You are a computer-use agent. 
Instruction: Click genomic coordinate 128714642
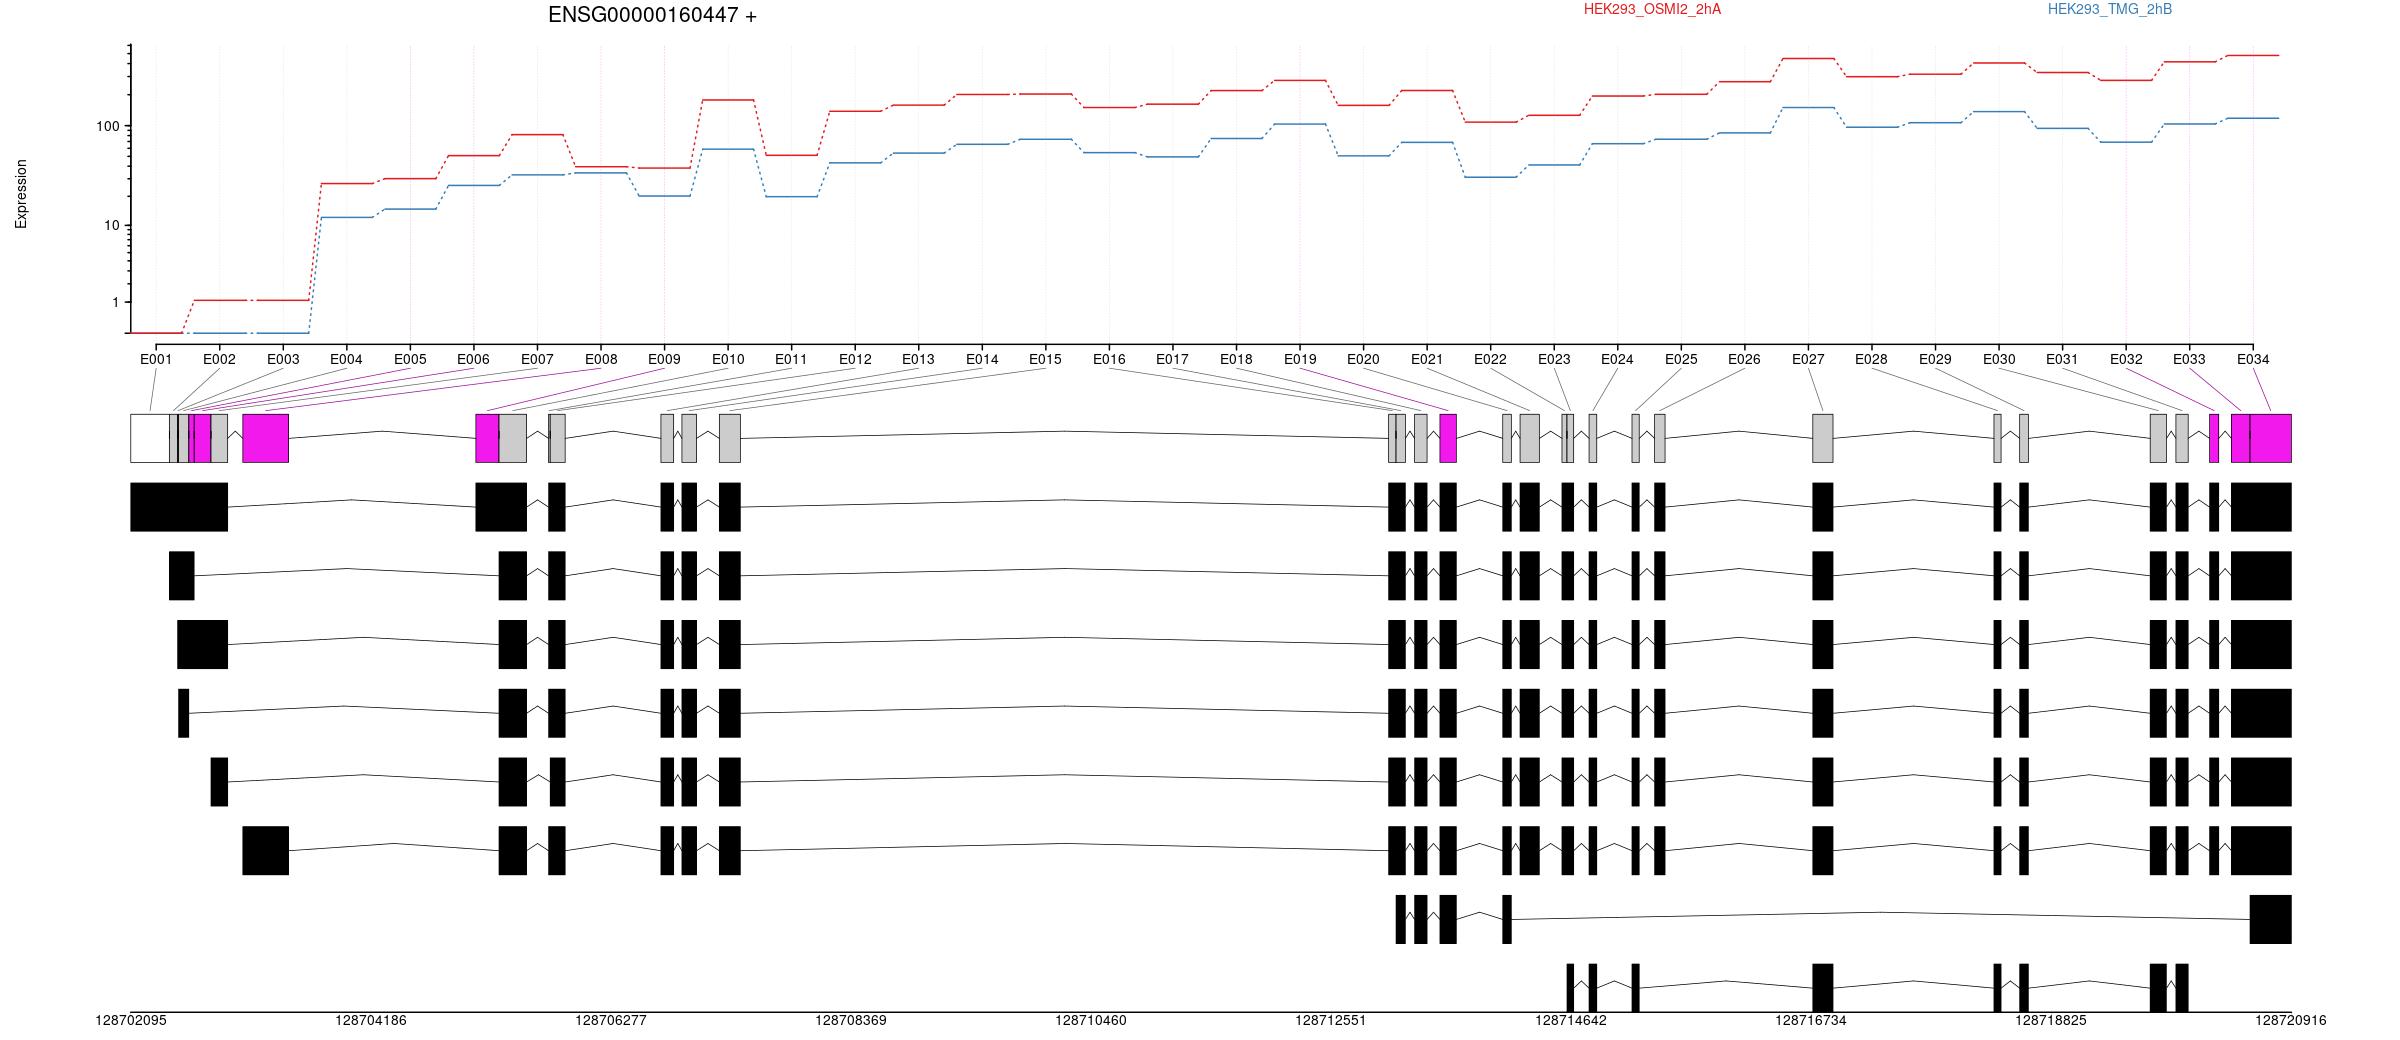click(x=1571, y=1021)
